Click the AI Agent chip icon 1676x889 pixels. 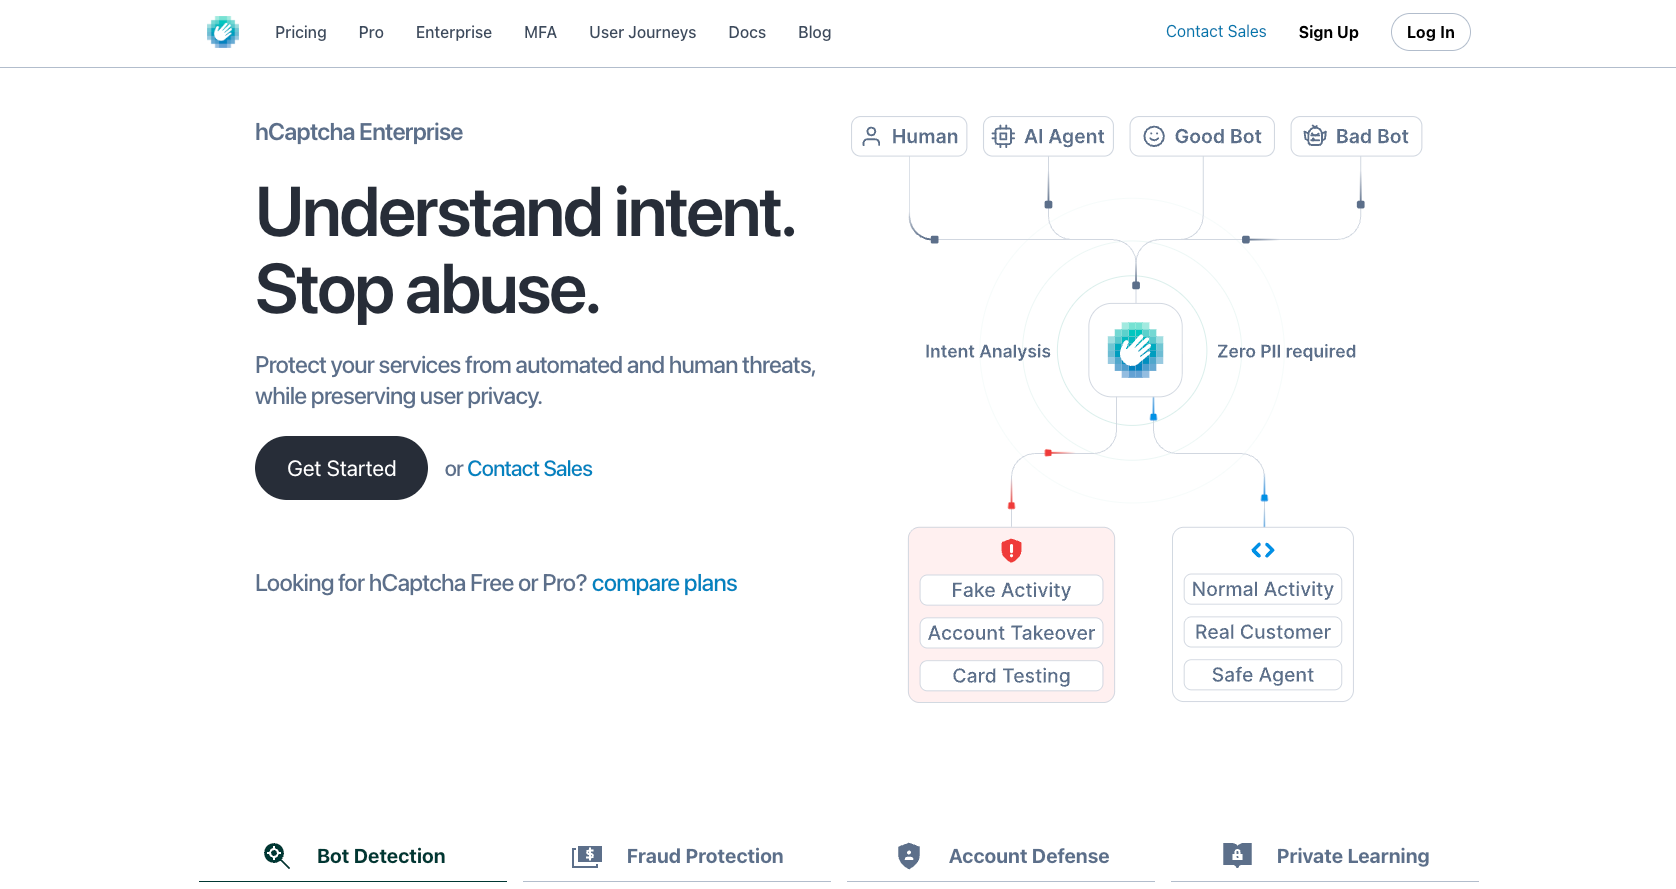[1003, 136]
